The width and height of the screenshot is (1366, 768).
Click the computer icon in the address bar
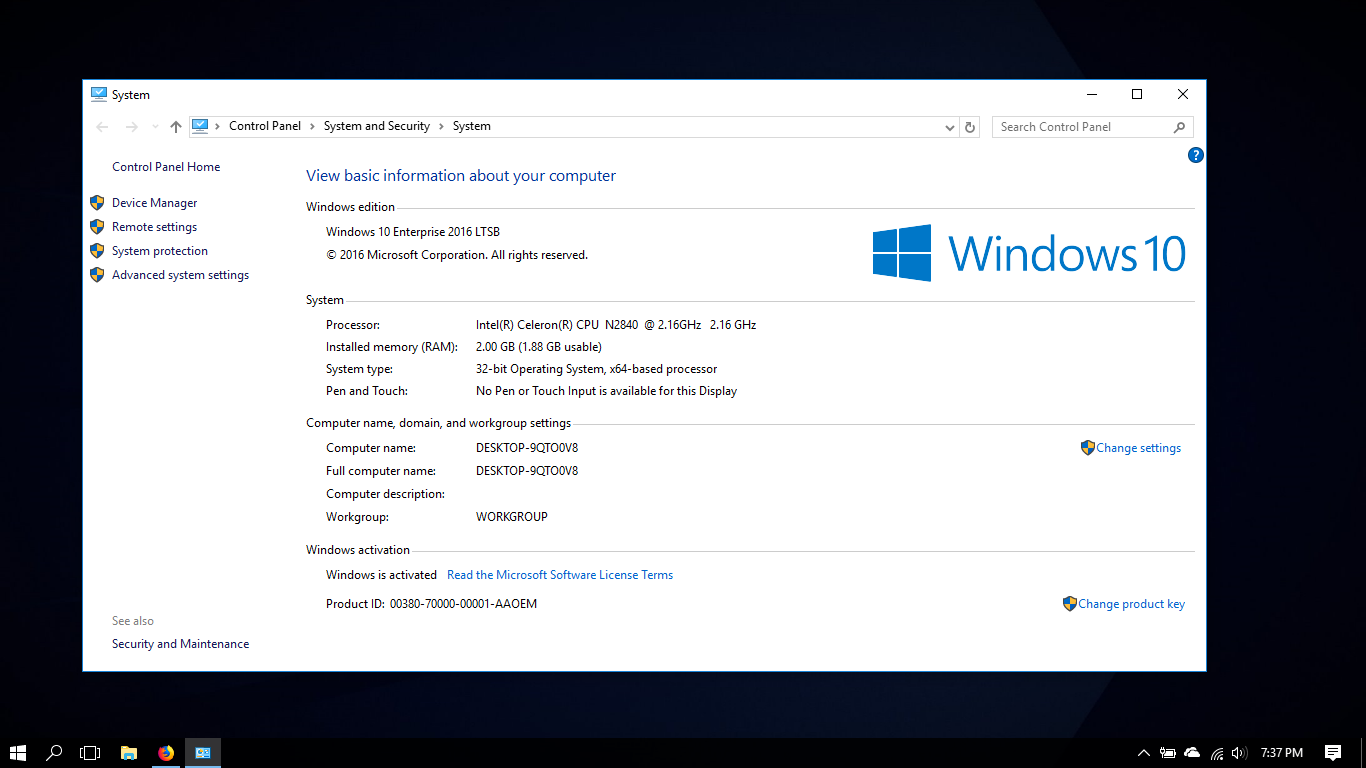click(200, 126)
